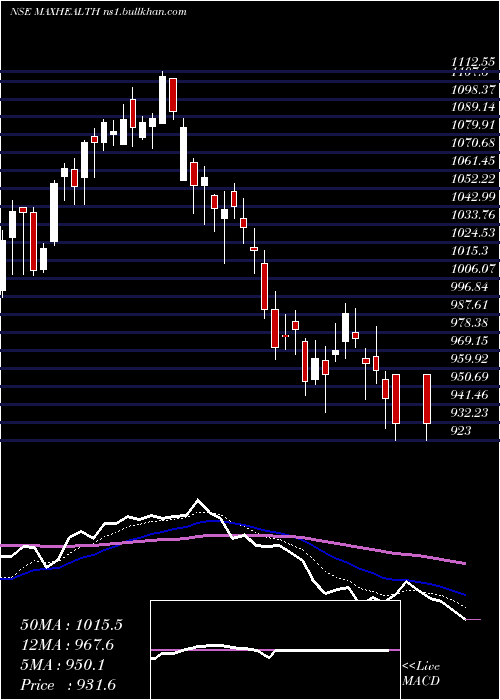Click the 1061.45 price axis label

472,161
